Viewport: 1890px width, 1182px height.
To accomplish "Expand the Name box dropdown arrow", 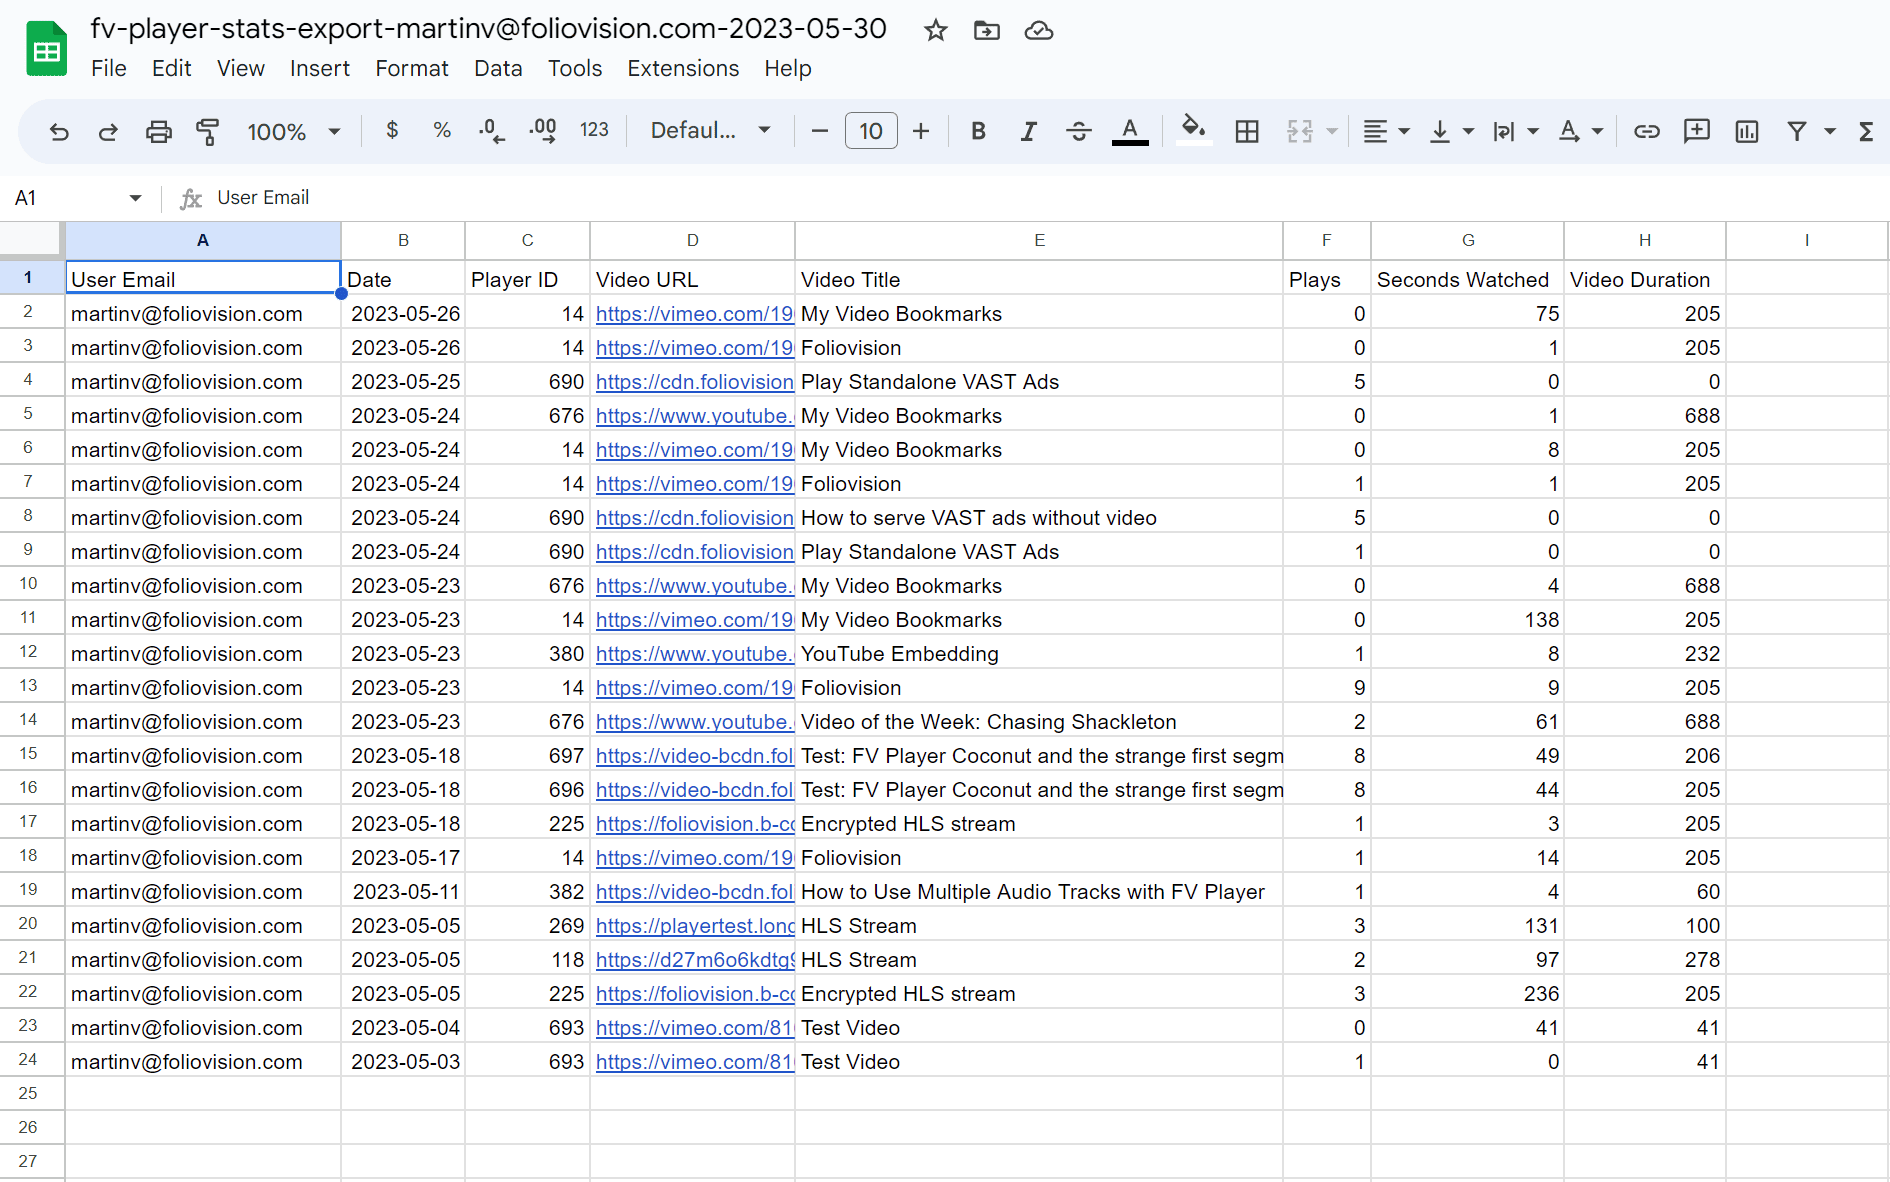I will click(x=135, y=198).
